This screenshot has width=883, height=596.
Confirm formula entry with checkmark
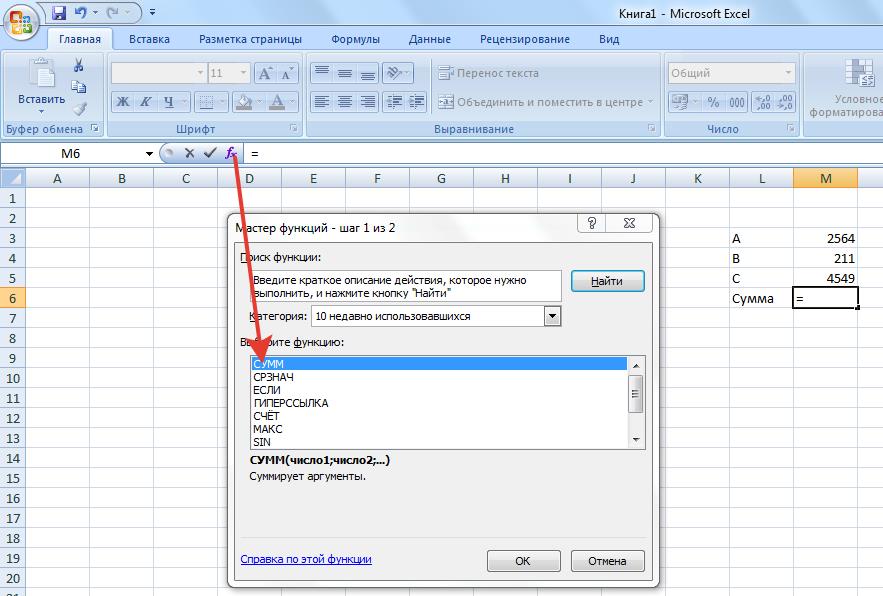[210, 153]
